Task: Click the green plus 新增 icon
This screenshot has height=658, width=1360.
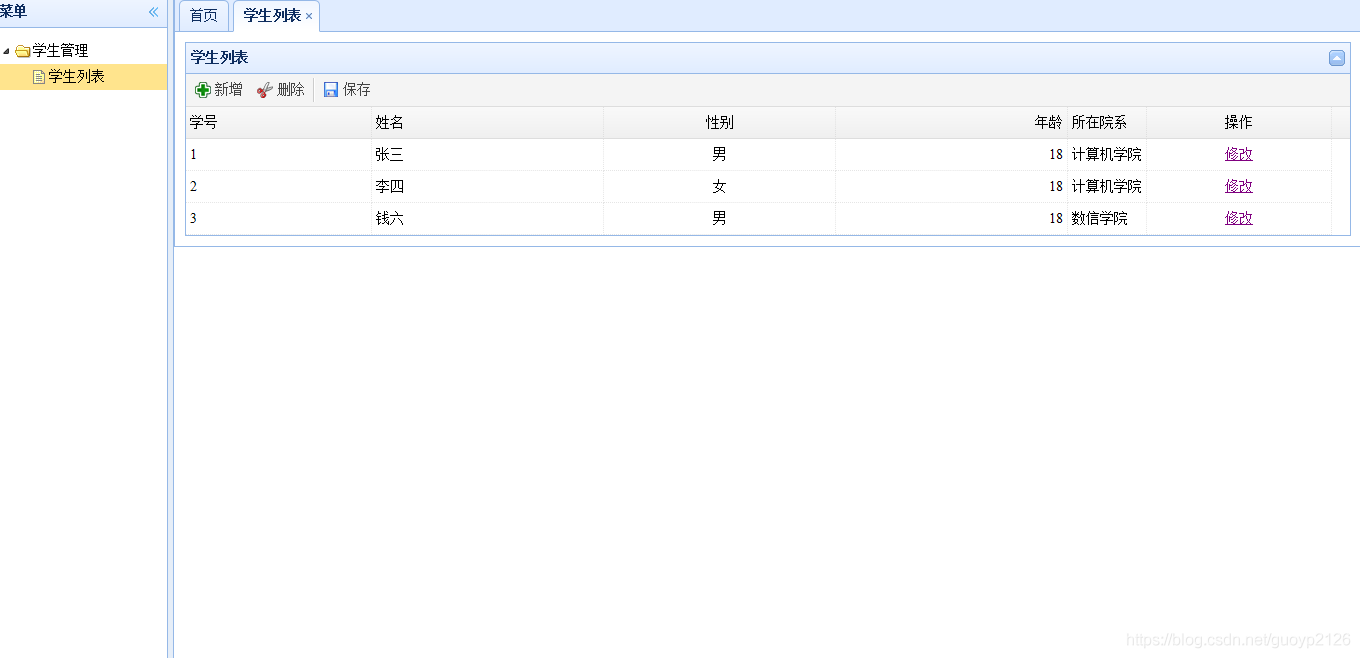Action: click(203, 90)
